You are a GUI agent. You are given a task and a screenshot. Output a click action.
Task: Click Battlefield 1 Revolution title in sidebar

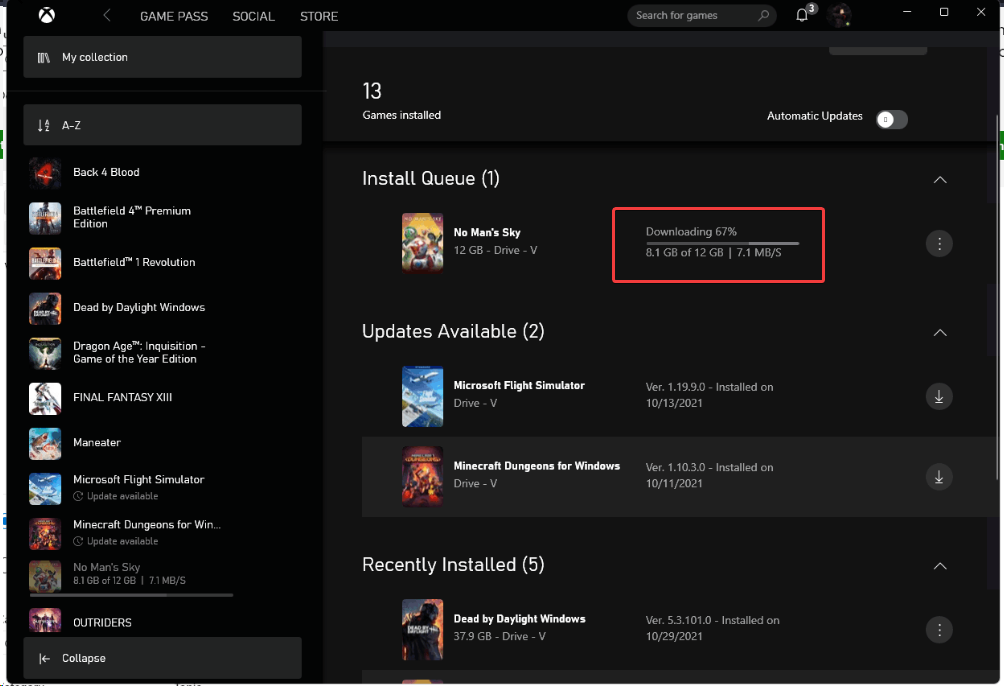(x=134, y=263)
